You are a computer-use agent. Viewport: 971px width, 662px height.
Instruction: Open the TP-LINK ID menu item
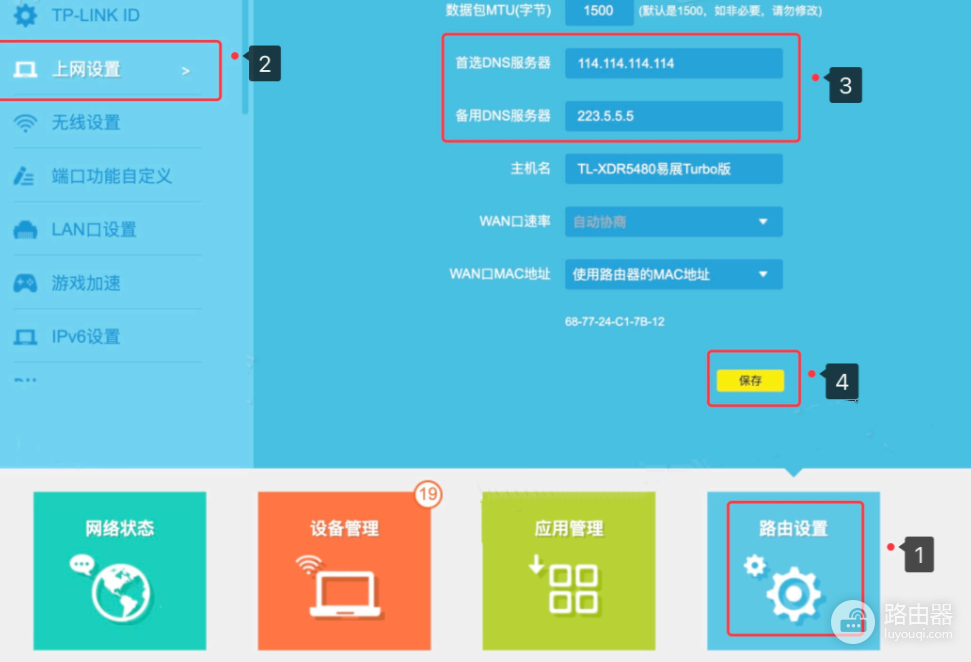pyautogui.click(x=107, y=14)
